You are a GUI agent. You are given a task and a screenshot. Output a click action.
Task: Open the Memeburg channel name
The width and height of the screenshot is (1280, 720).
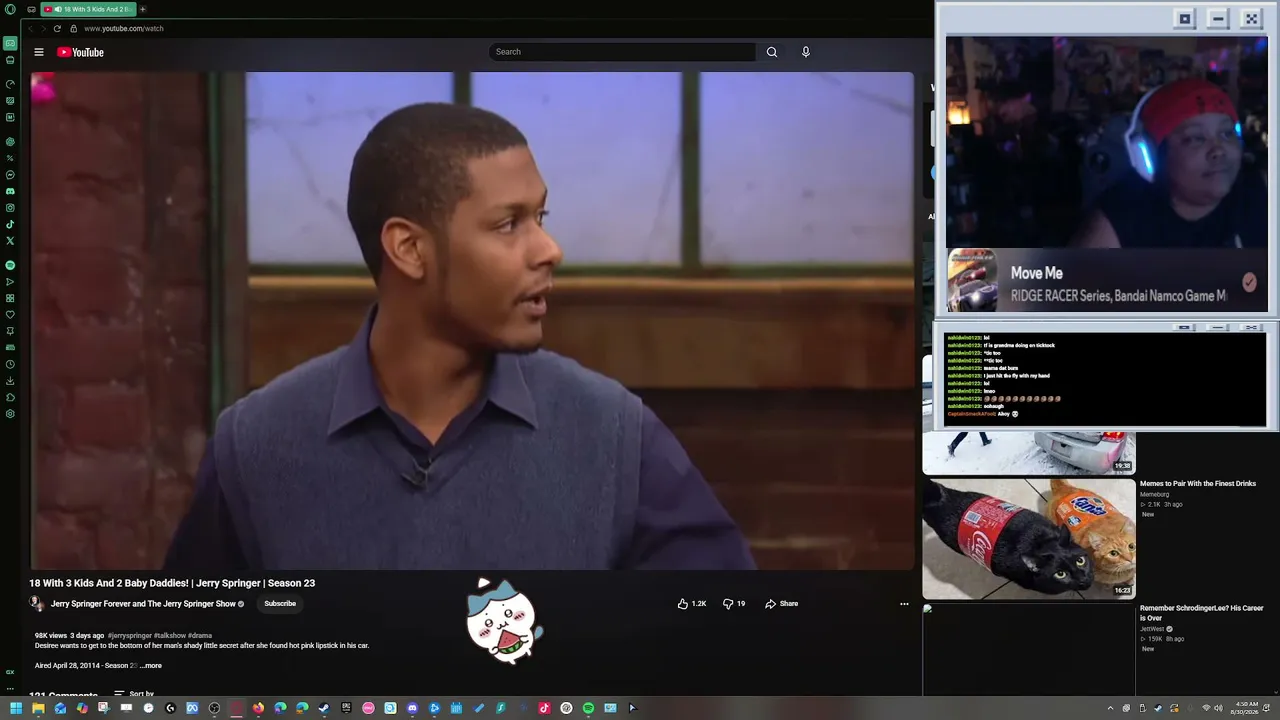(1154, 494)
